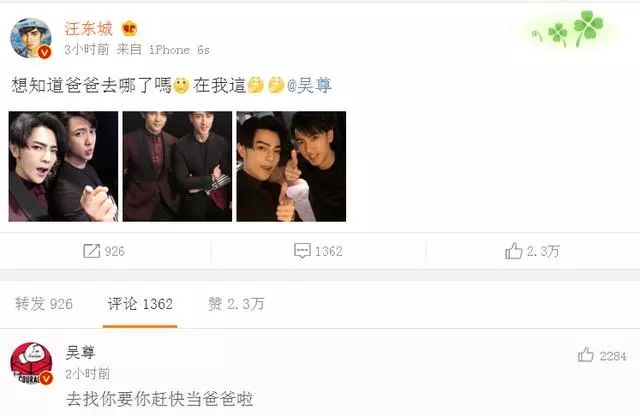Open the 汪东城 username link

(88, 29)
